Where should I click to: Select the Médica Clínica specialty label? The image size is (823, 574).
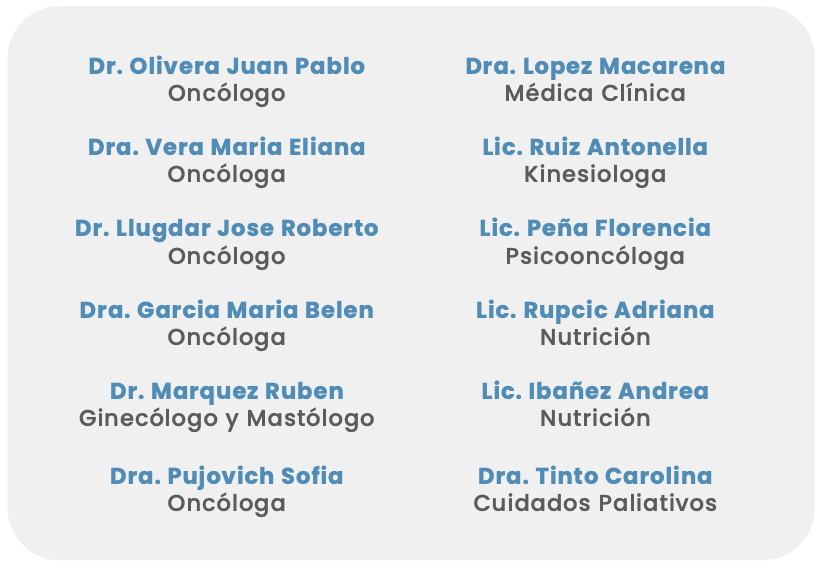pos(595,93)
